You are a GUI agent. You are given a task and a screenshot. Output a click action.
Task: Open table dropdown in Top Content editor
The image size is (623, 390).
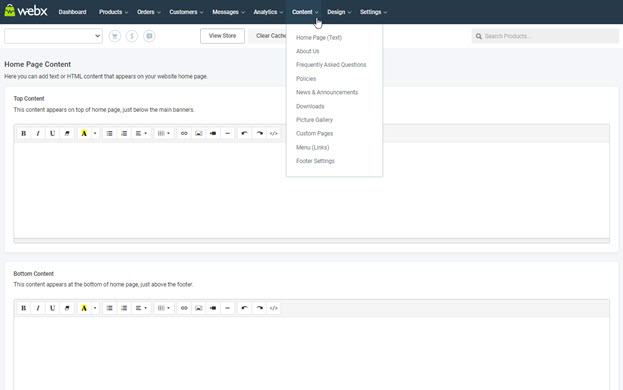164,133
